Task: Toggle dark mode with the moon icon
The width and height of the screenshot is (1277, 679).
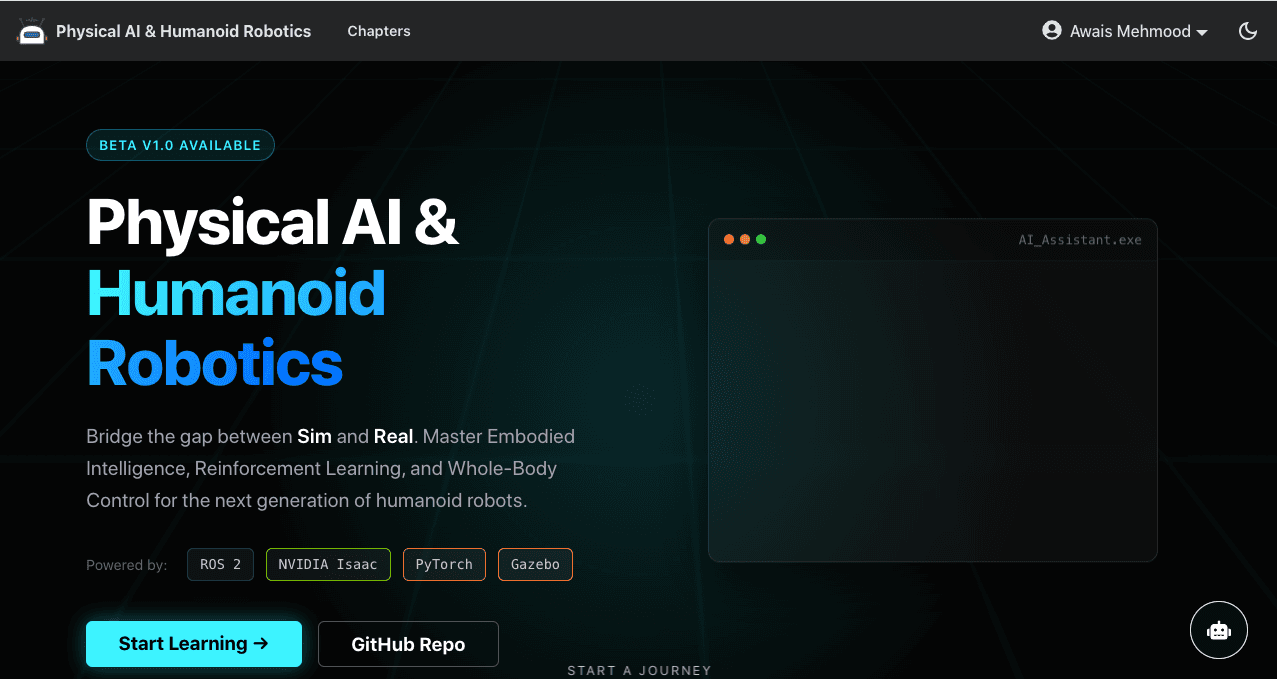Action: (x=1247, y=31)
